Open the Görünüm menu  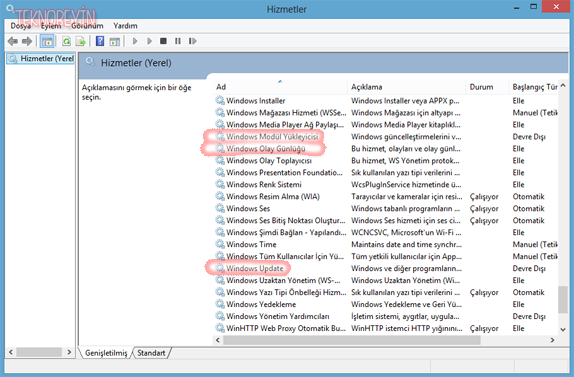87,26
